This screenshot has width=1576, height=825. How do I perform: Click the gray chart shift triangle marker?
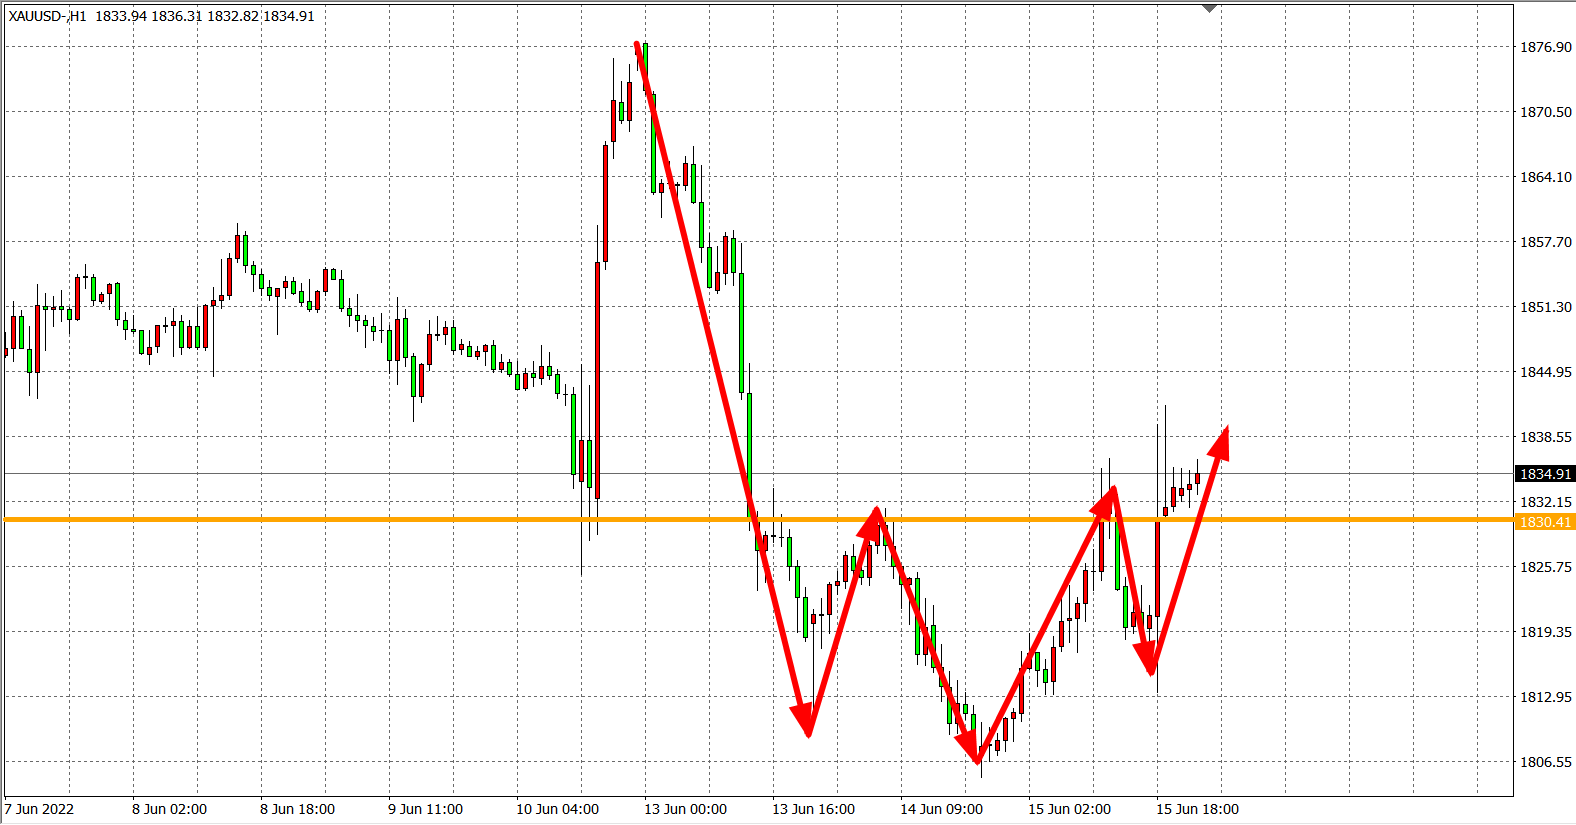(x=1209, y=9)
